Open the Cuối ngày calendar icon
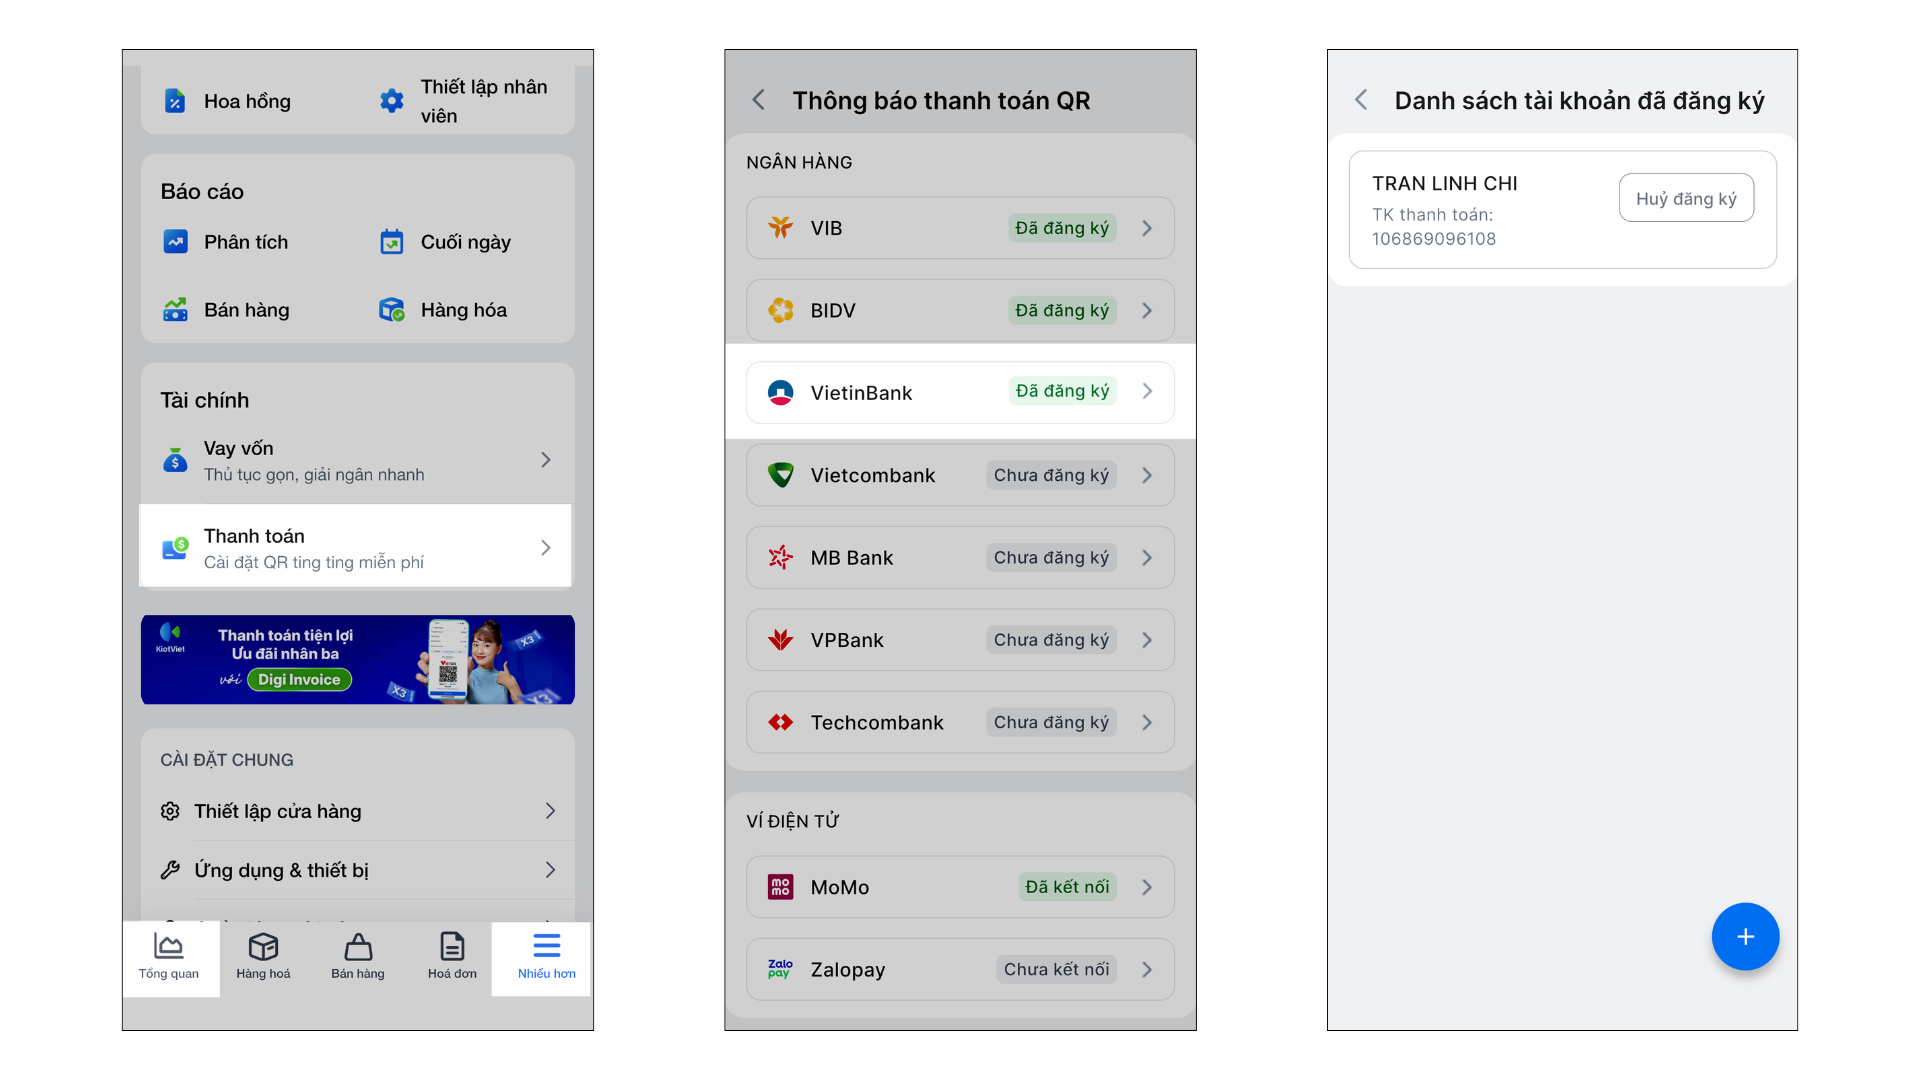 (392, 242)
